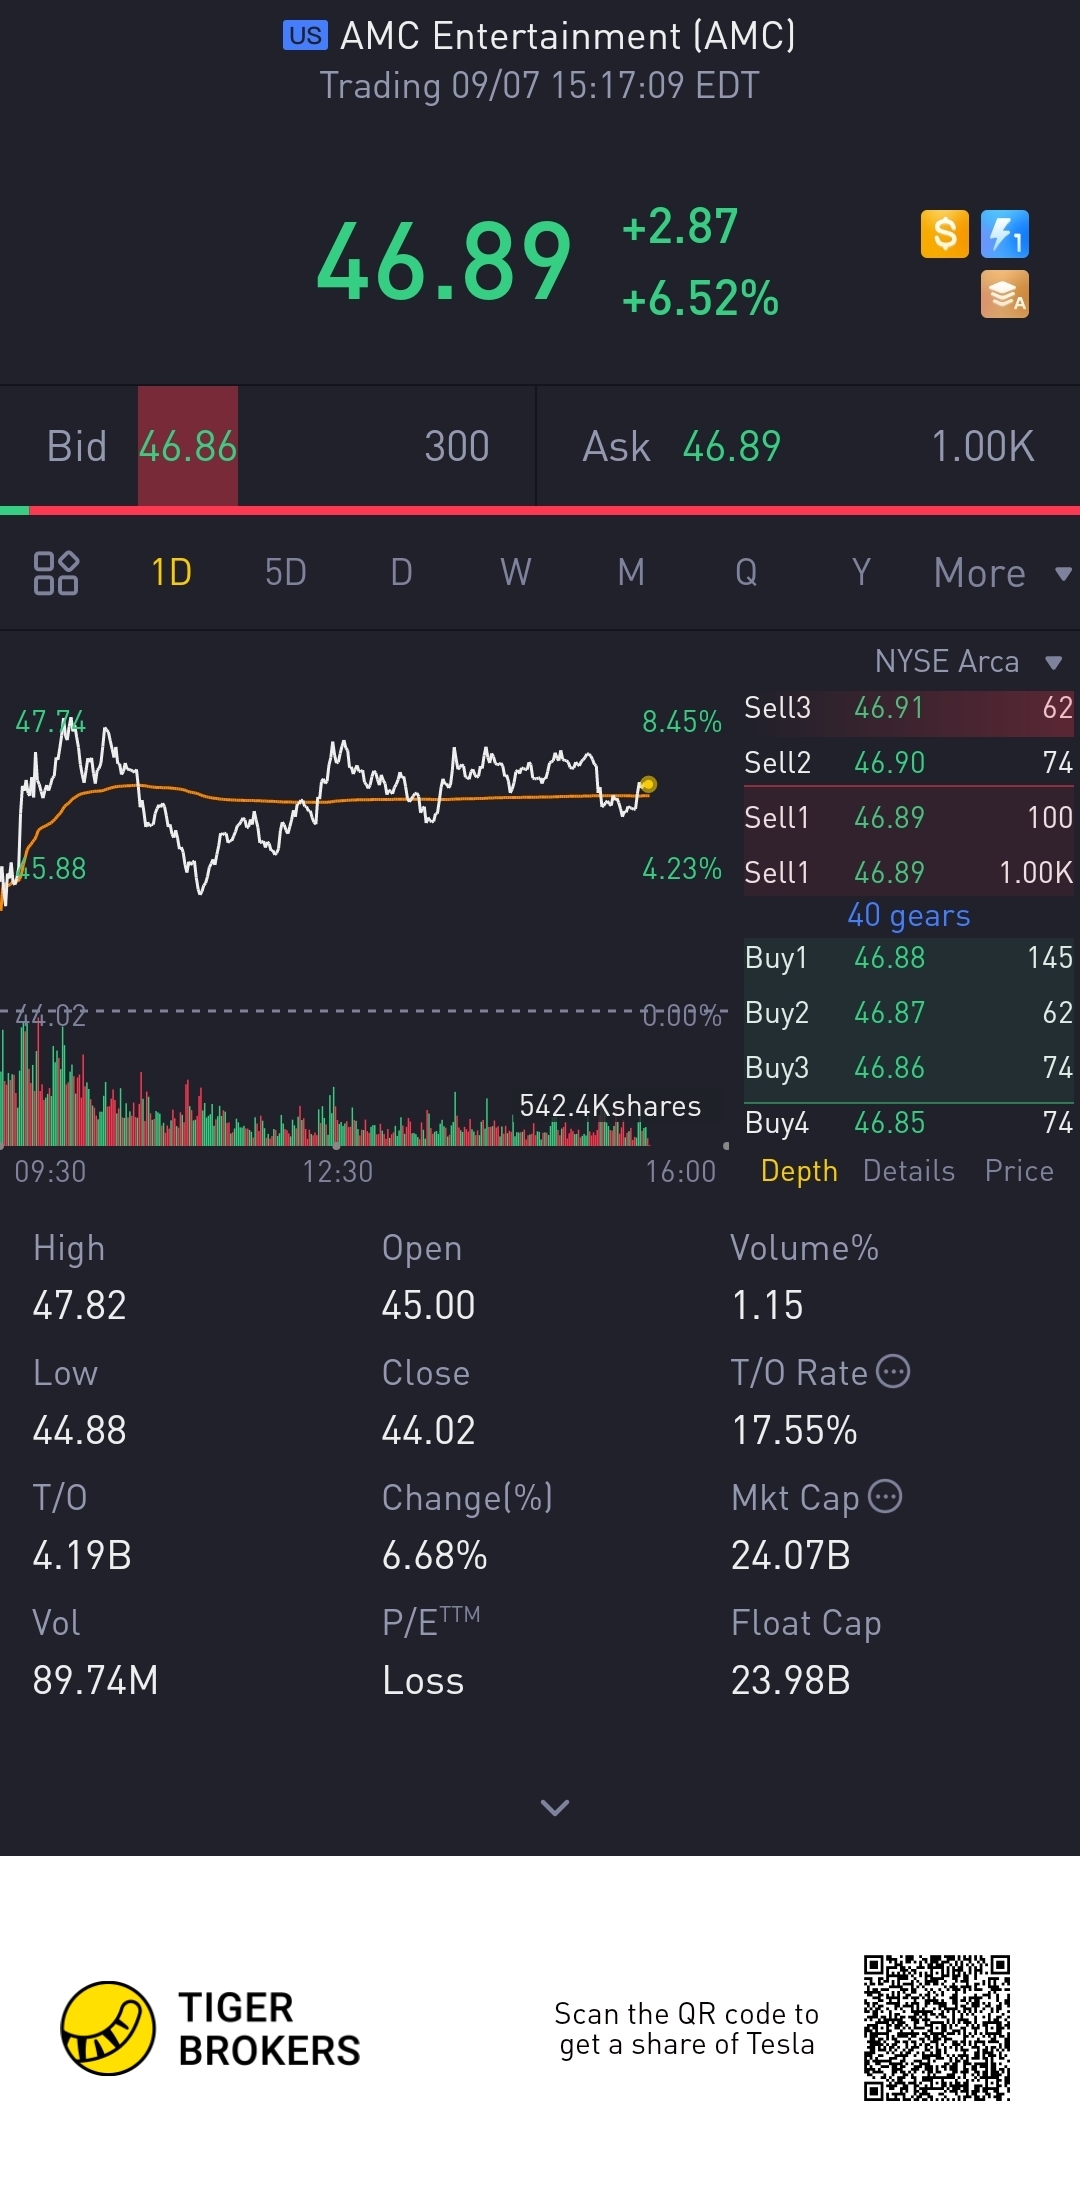Tap the Close value 44.02

pos(428,1430)
